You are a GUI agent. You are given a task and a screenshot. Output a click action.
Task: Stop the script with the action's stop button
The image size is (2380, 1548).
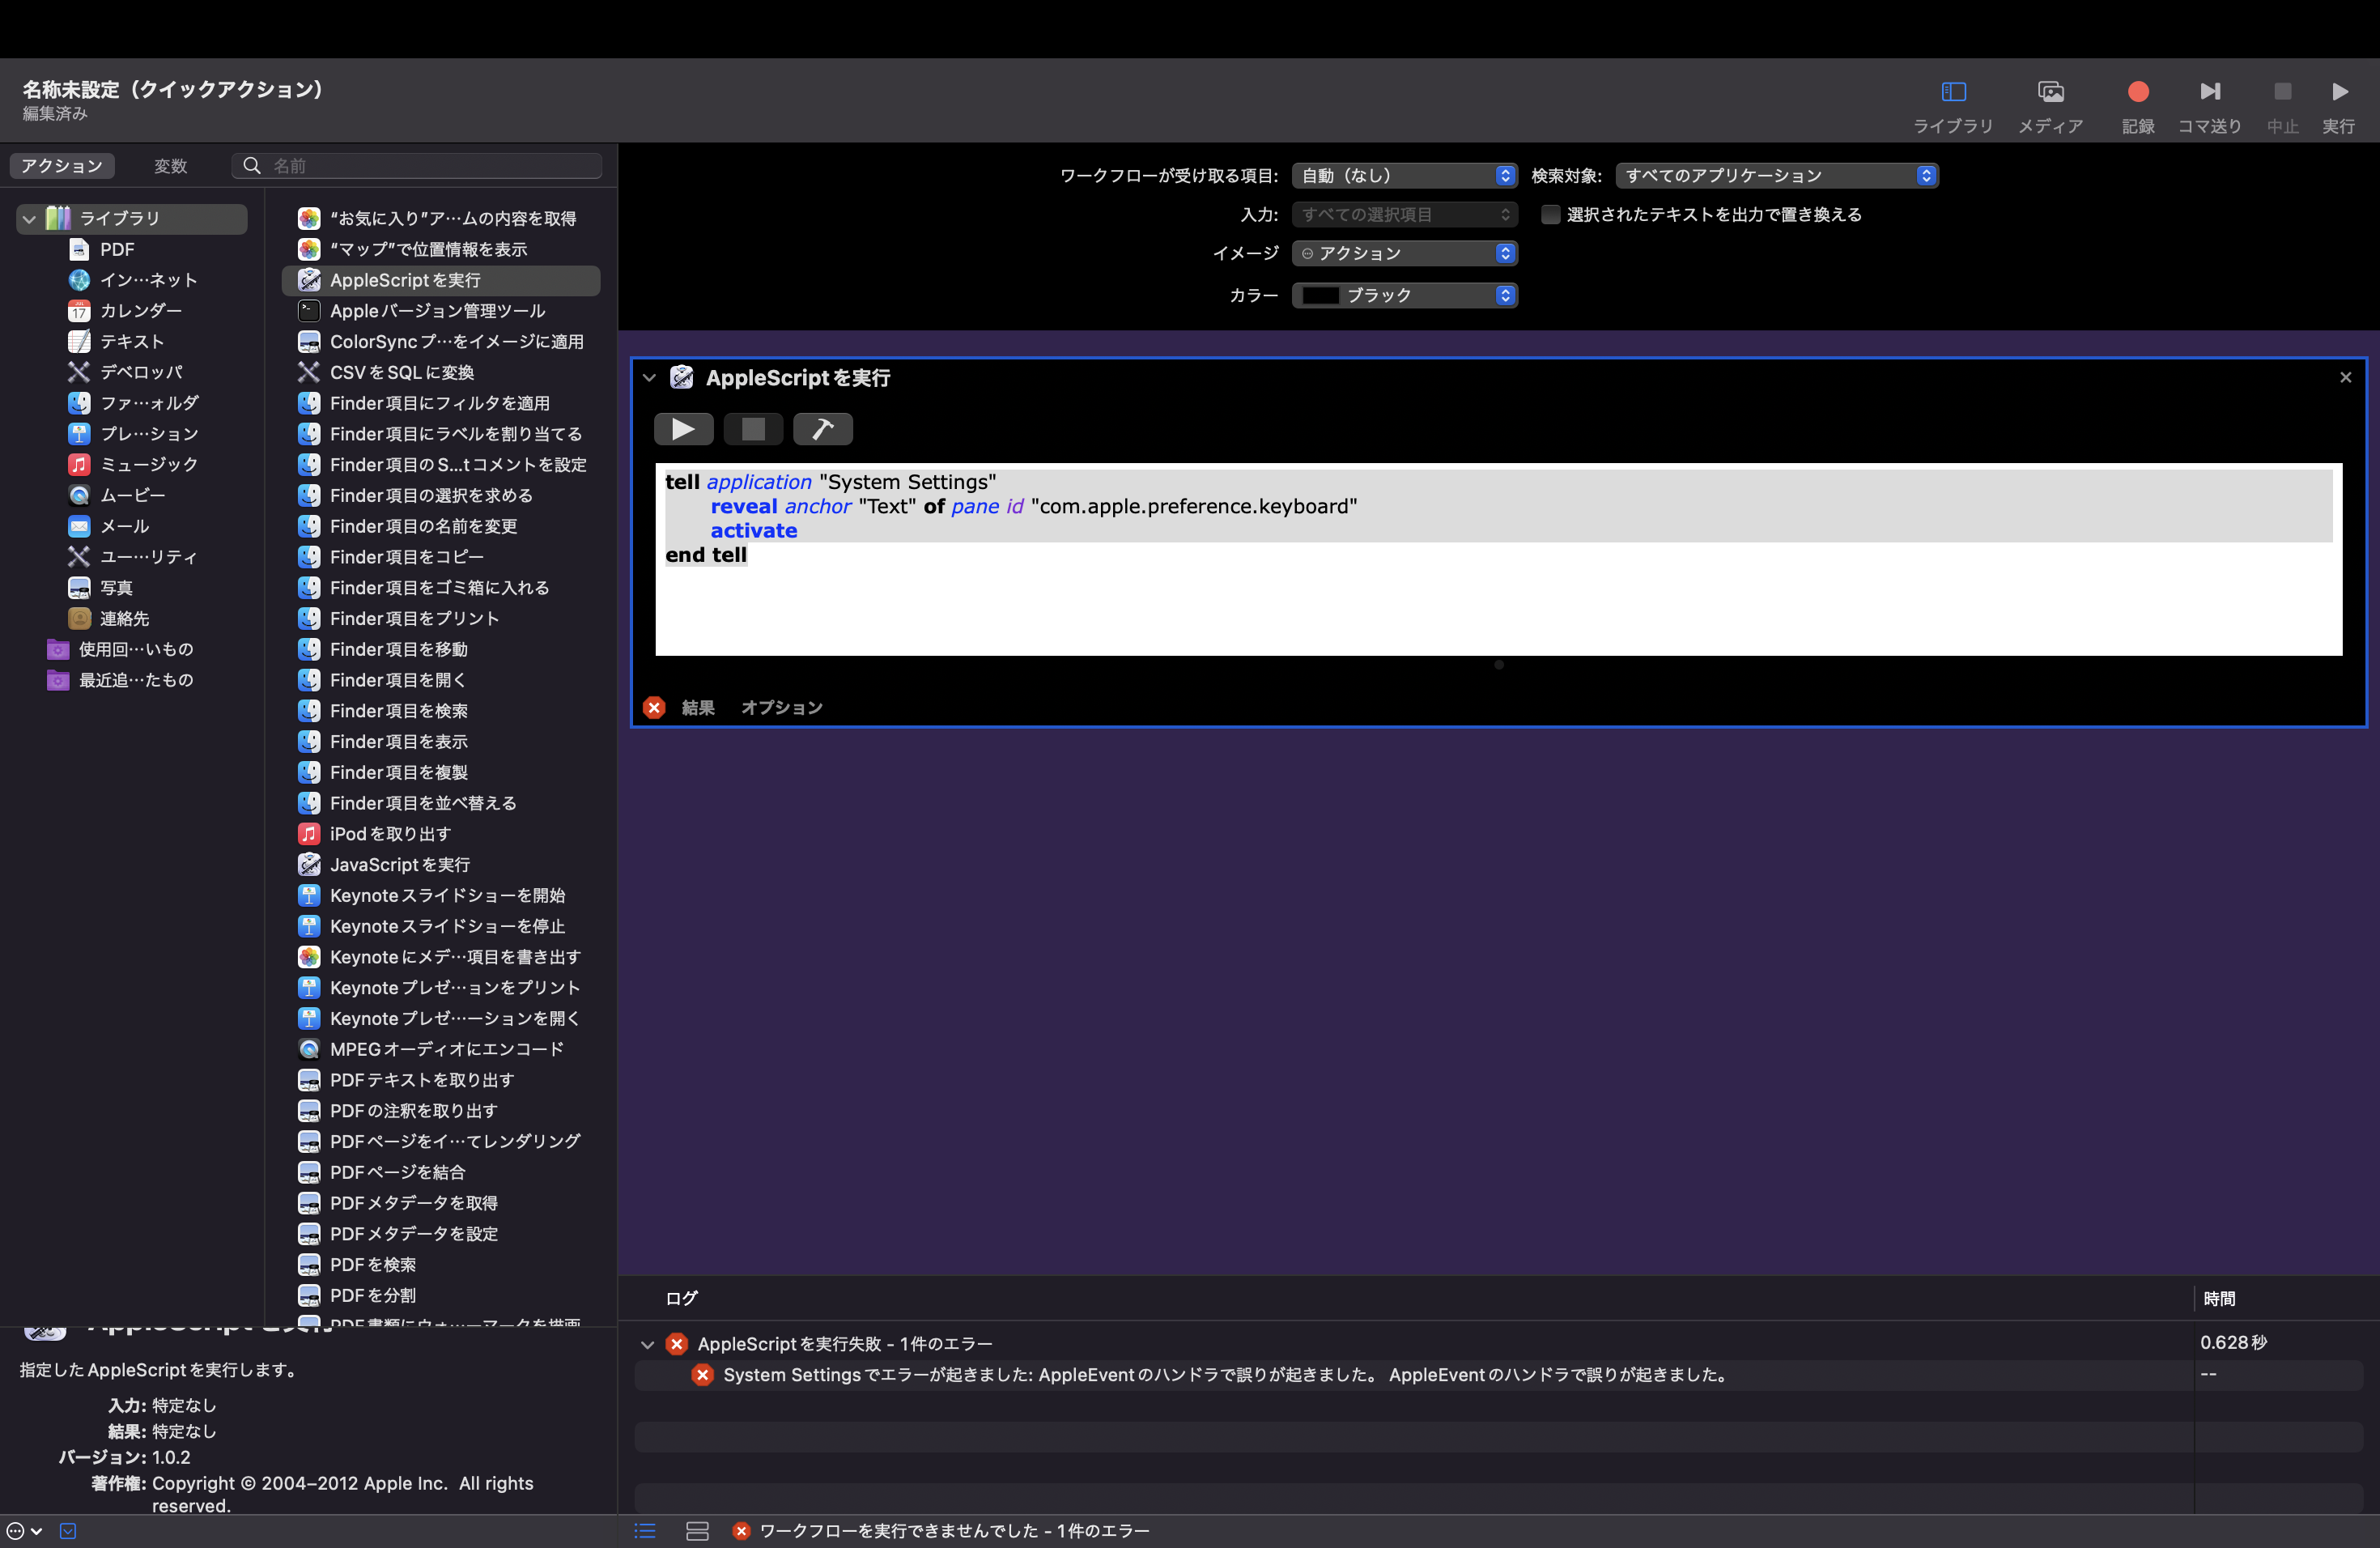[x=753, y=429]
